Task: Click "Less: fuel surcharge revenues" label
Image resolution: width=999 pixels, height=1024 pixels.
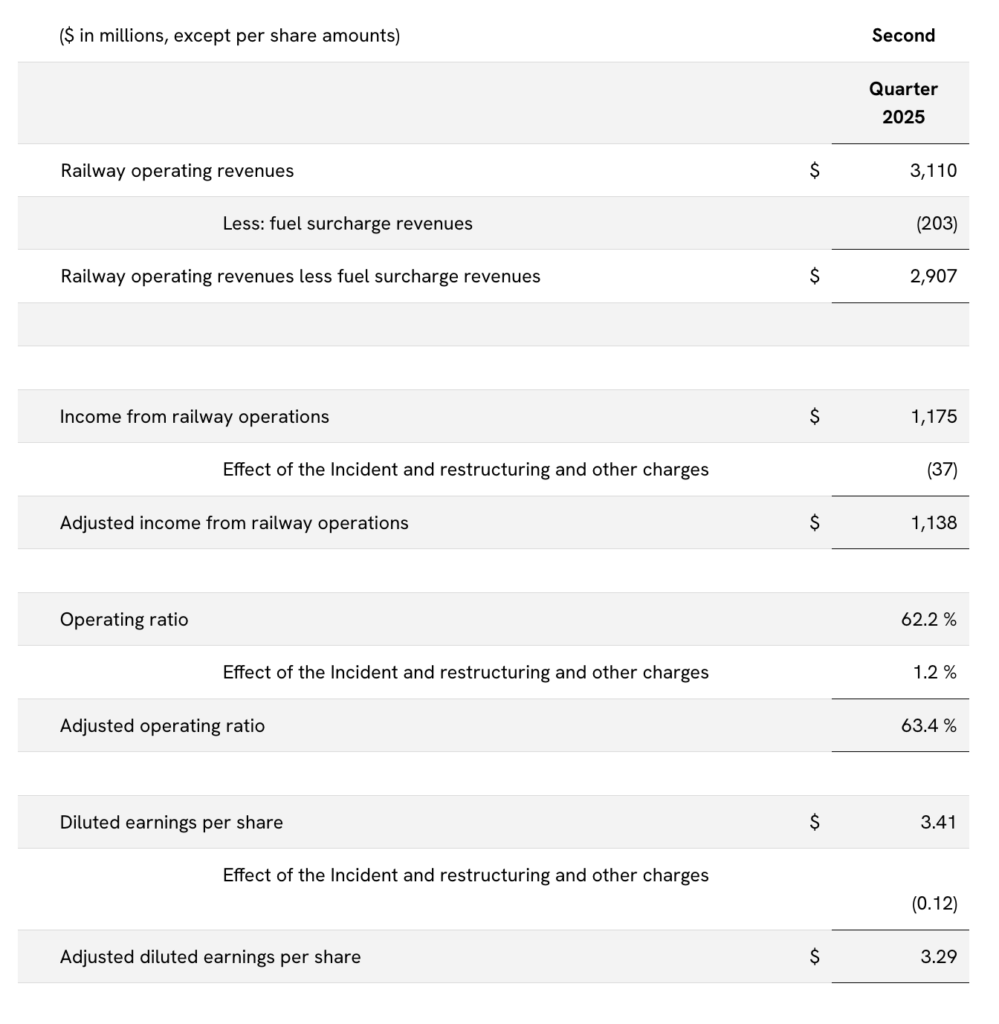Action: (347, 224)
